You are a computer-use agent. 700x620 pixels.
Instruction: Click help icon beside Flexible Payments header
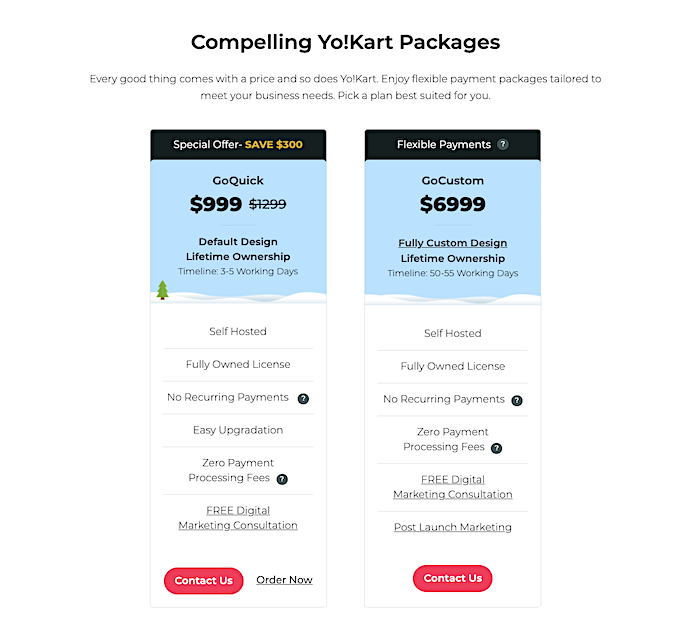[x=503, y=145]
